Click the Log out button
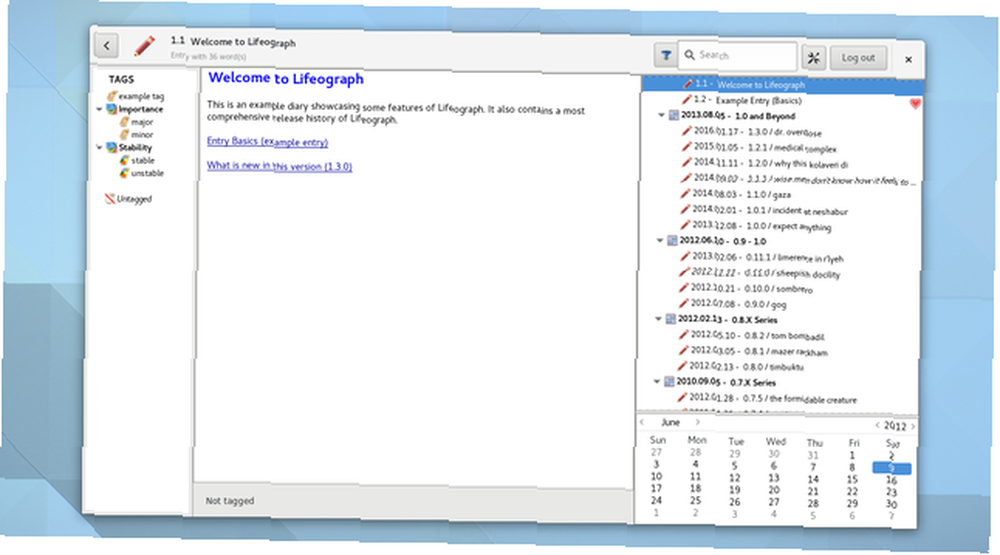This screenshot has width=1000, height=555. point(858,58)
